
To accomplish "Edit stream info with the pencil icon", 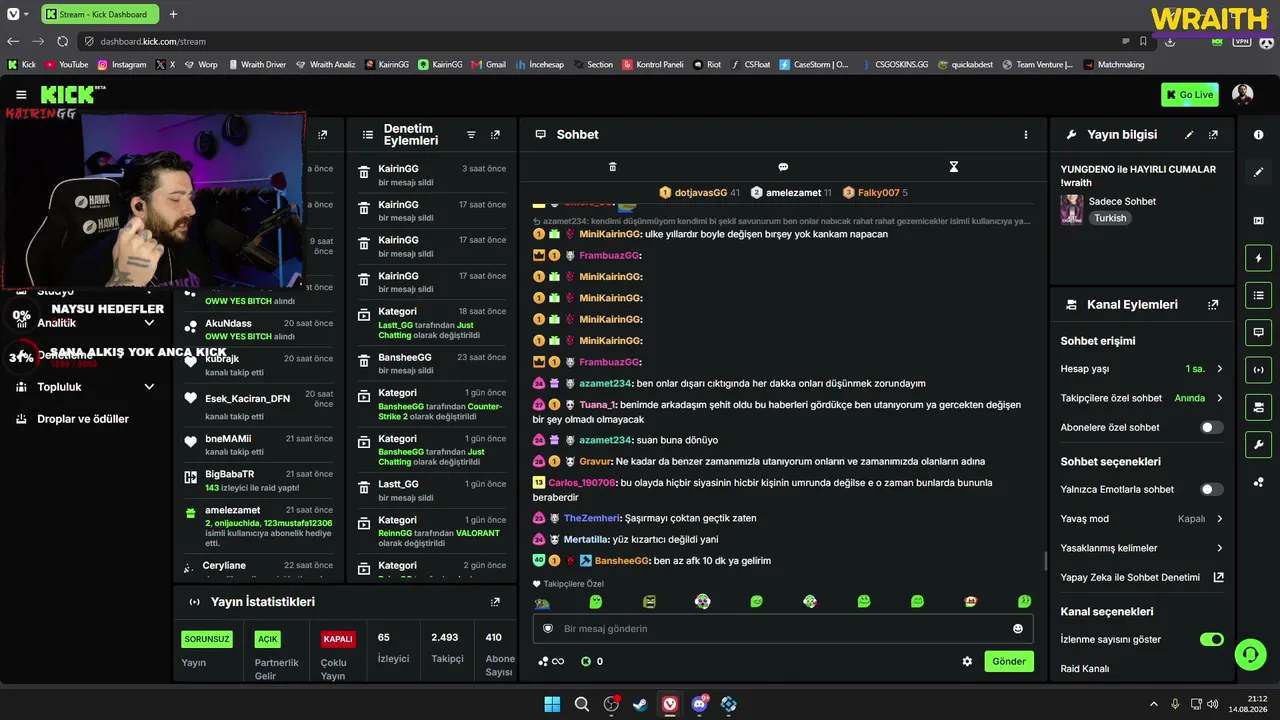I will [x=1189, y=135].
